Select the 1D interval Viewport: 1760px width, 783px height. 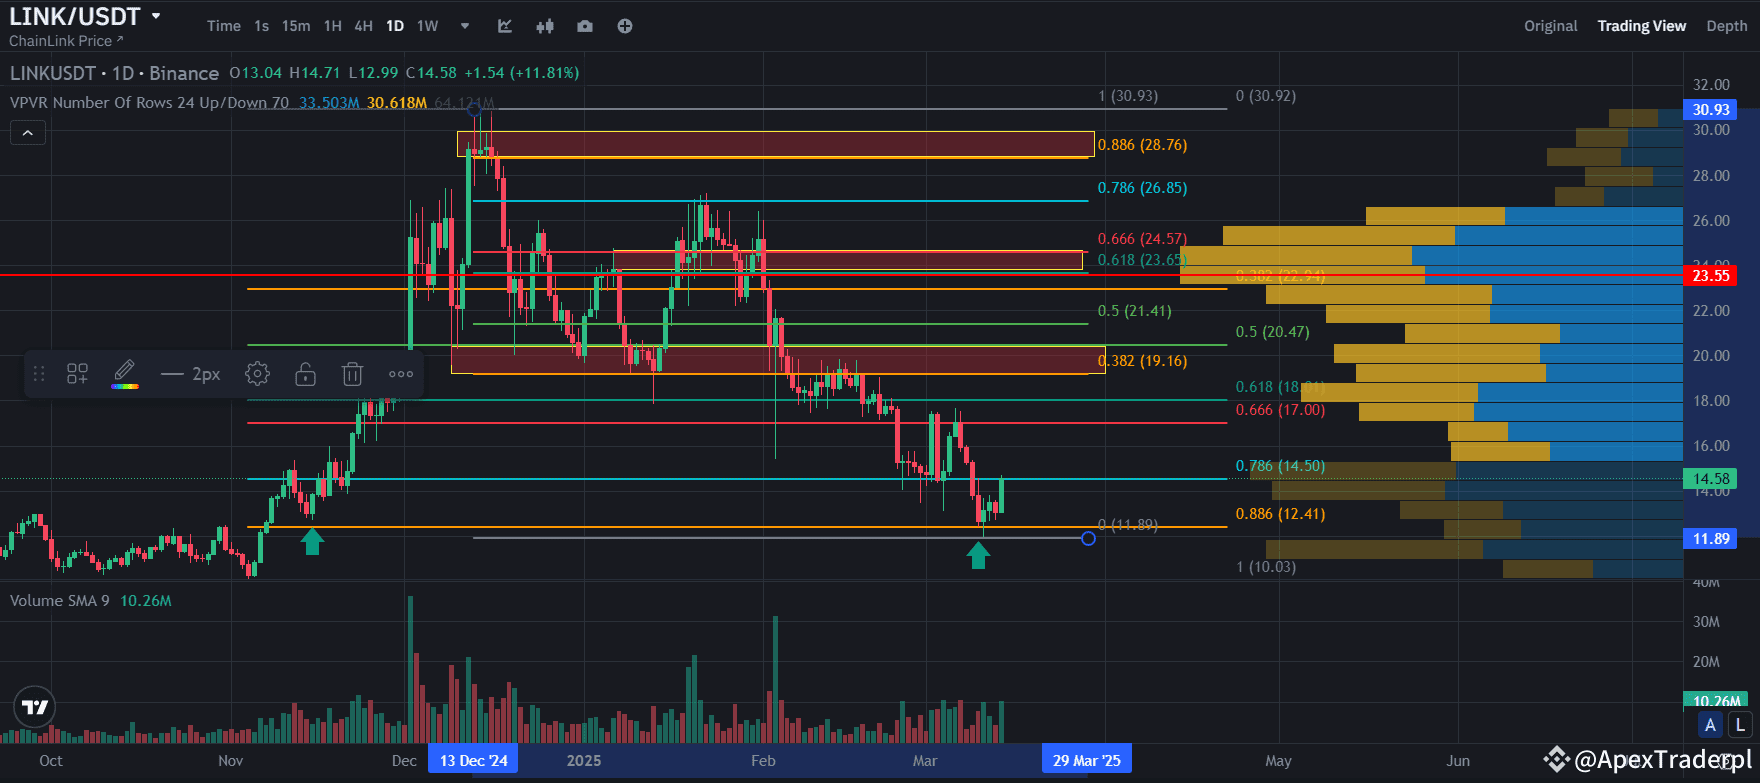tap(395, 26)
